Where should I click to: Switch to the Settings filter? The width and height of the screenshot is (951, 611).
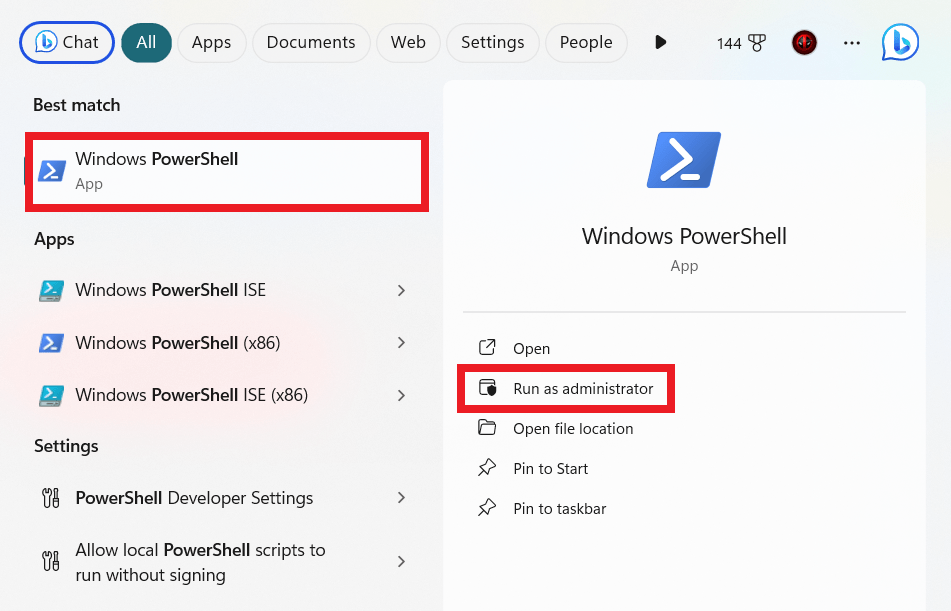492,42
